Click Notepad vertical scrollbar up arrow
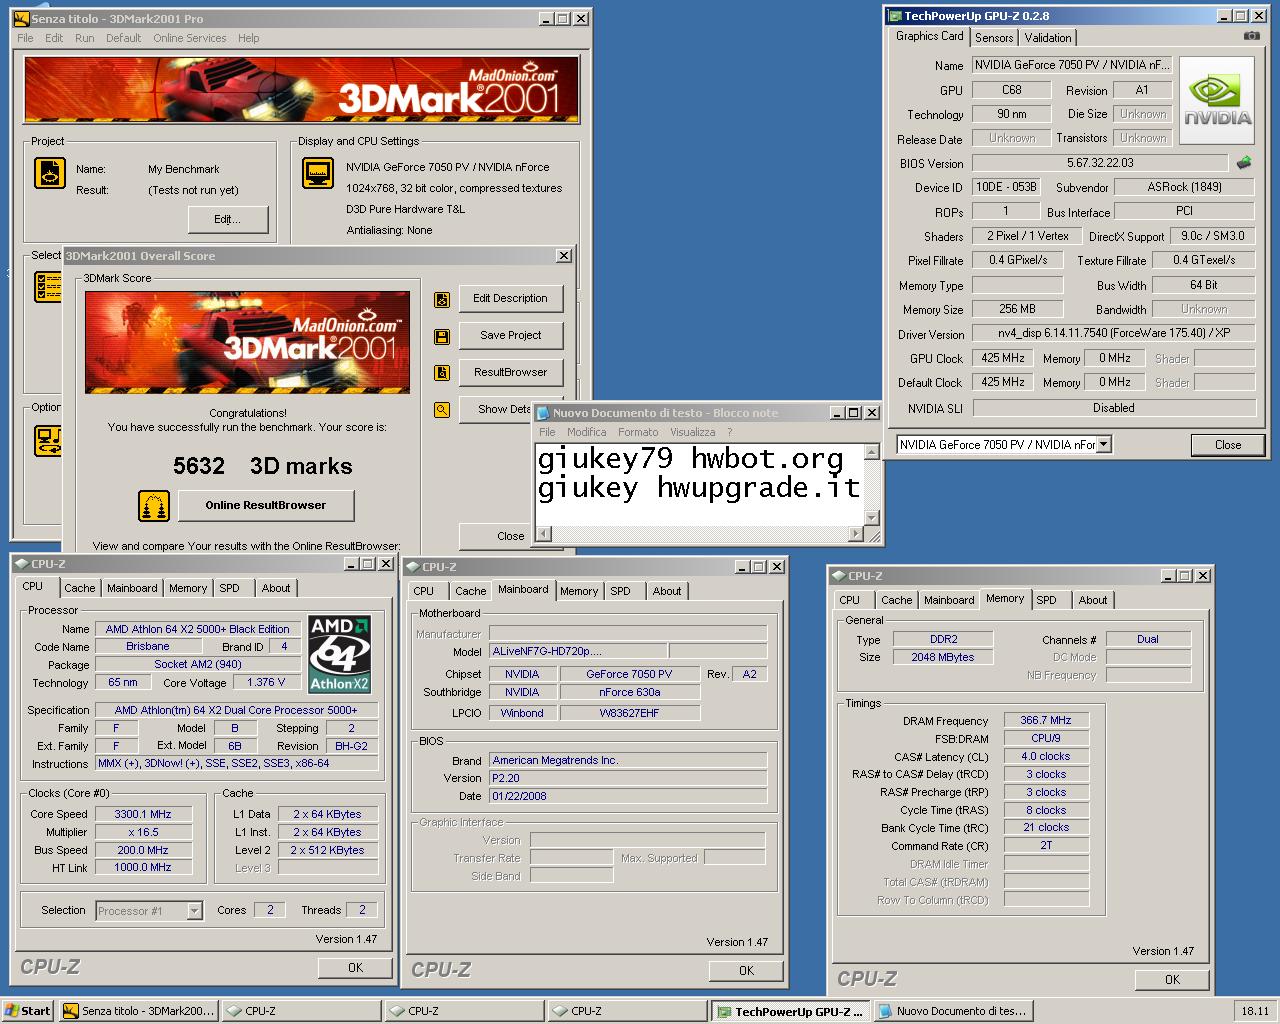Viewport: 1280px width, 1024px height. (872, 452)
